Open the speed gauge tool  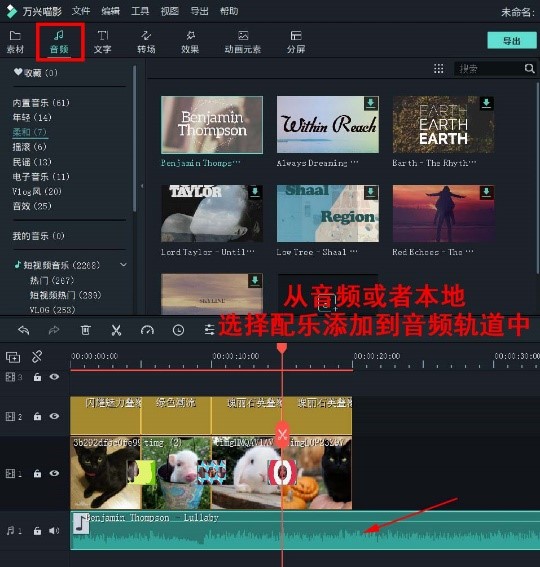coord(147,330)
